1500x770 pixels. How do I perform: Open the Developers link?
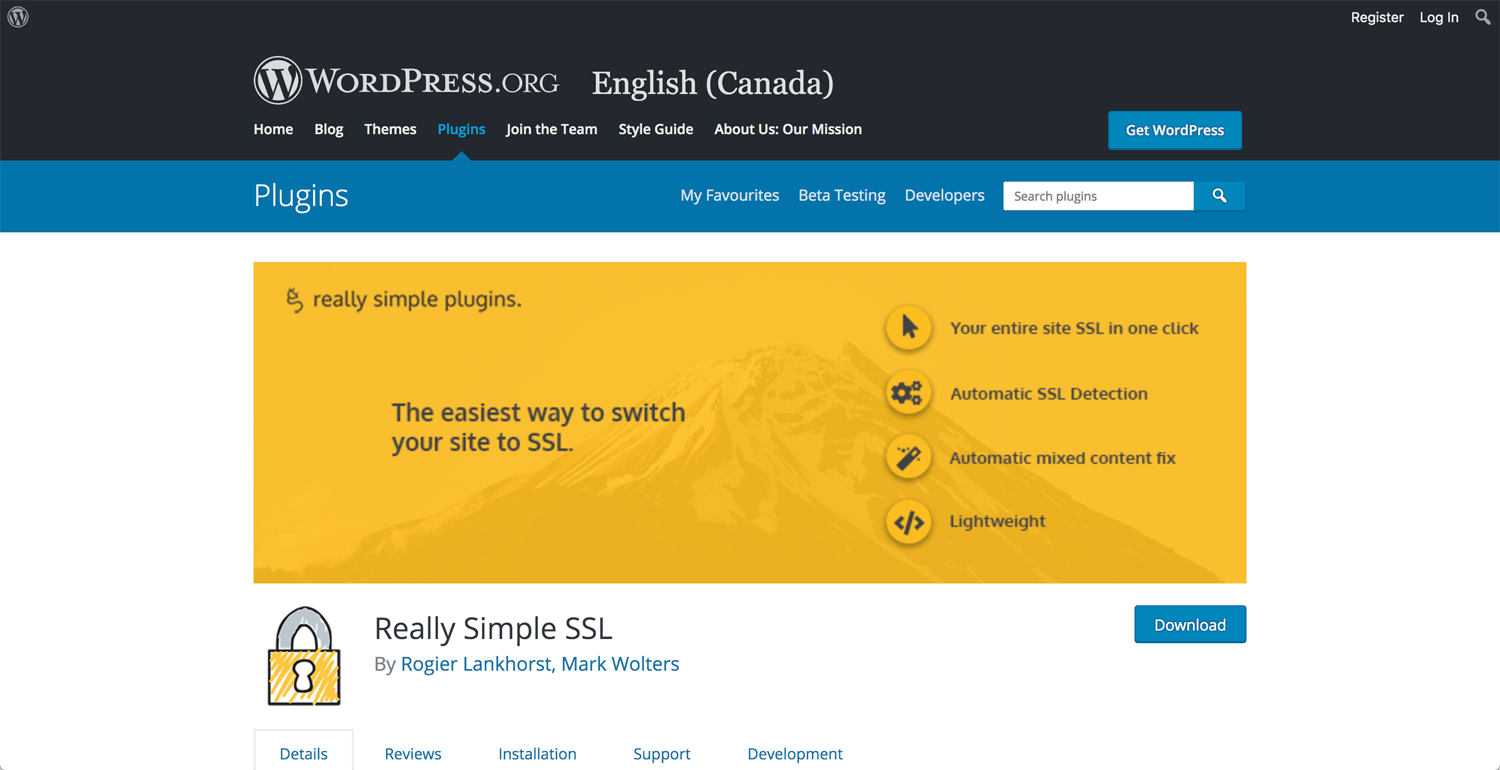[x=945, y=195]
